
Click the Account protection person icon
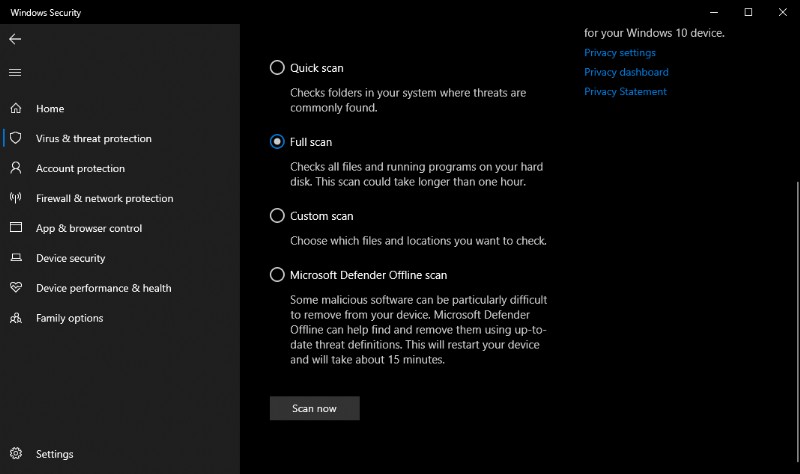point(15,168)
